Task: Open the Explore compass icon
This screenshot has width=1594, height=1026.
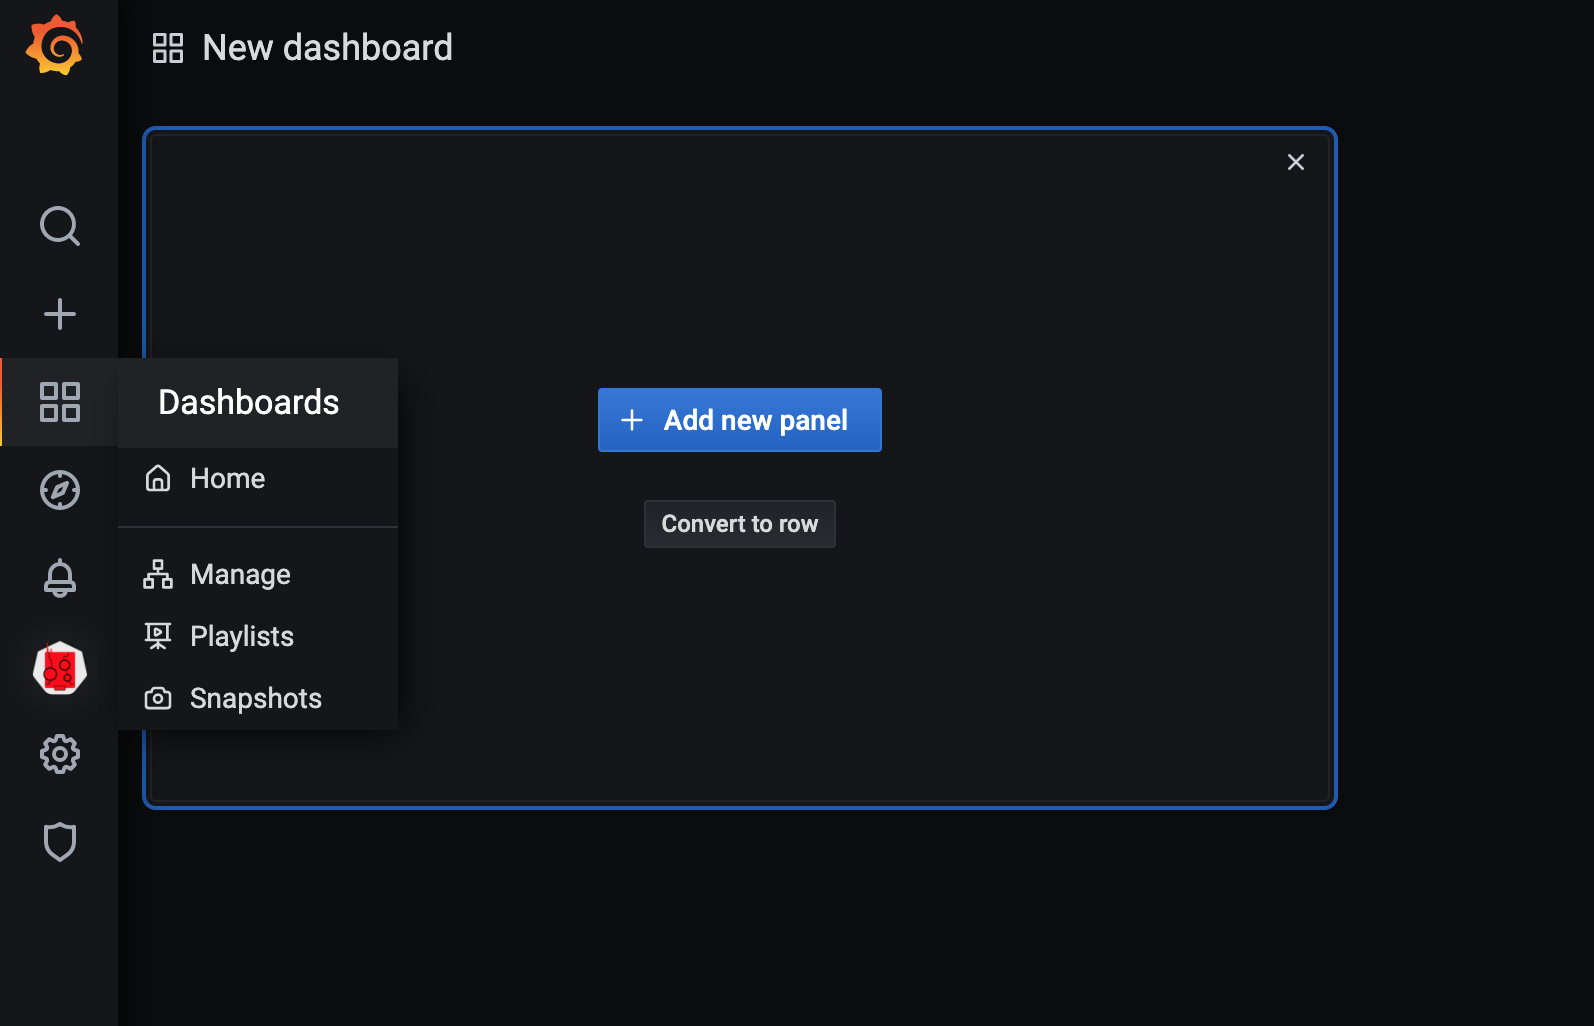Action: pyautogui.click(x=60, y=490)
